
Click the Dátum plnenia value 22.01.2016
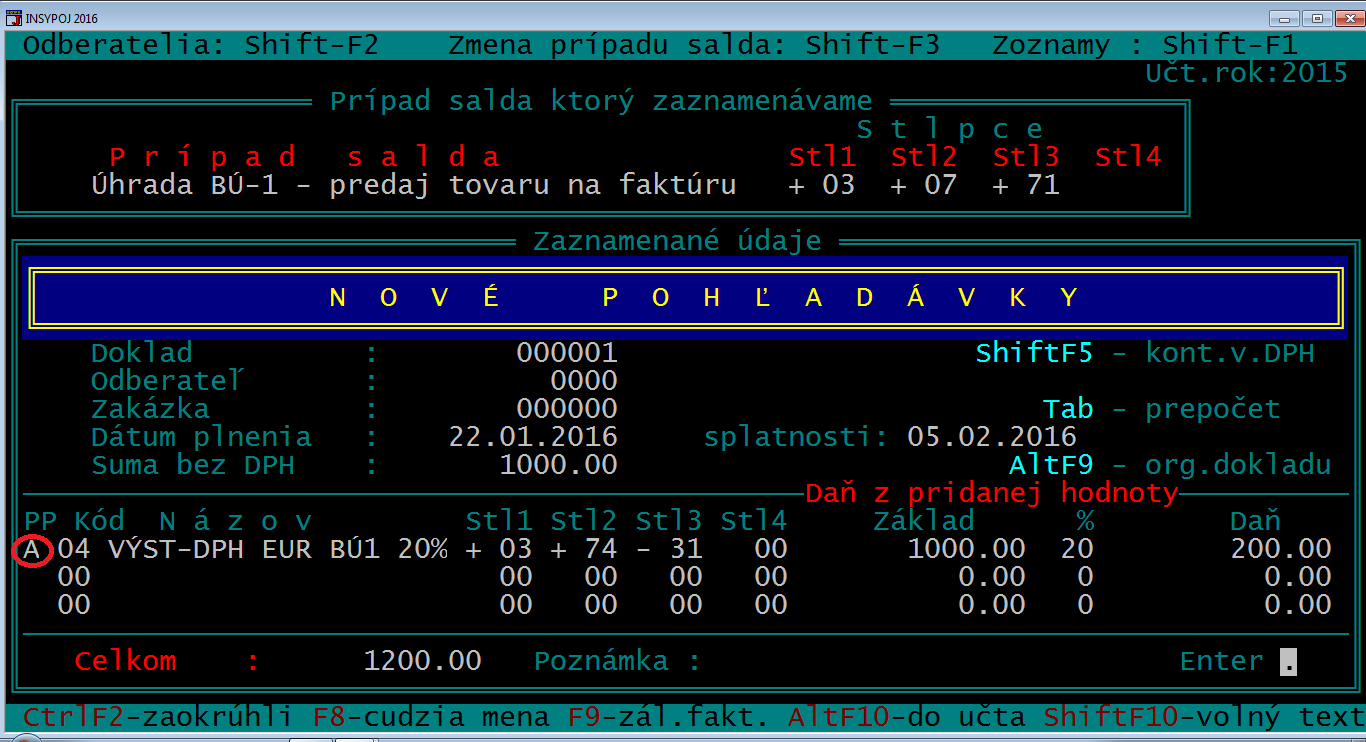coord(533,437)
